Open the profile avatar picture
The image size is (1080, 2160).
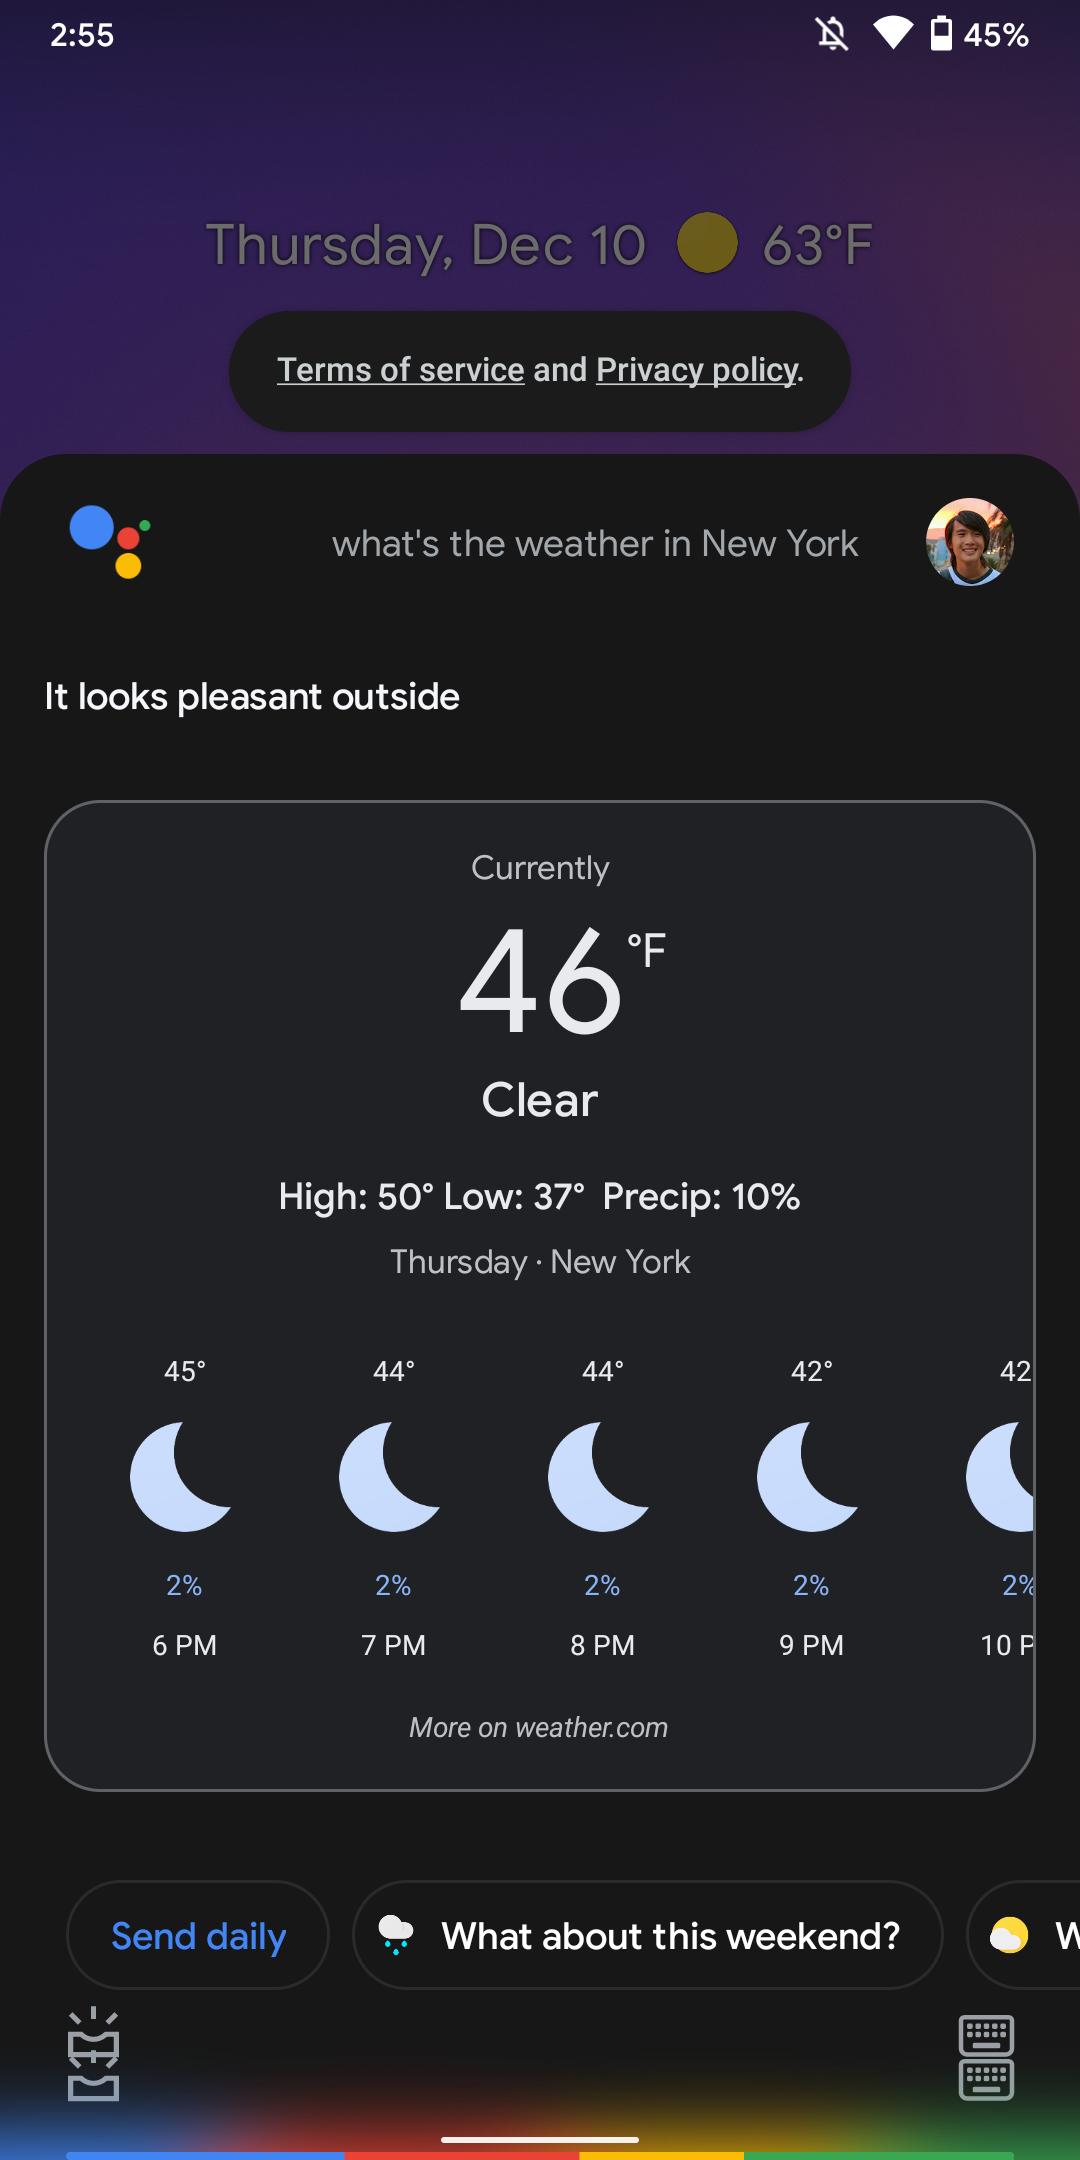coord(969,543)
